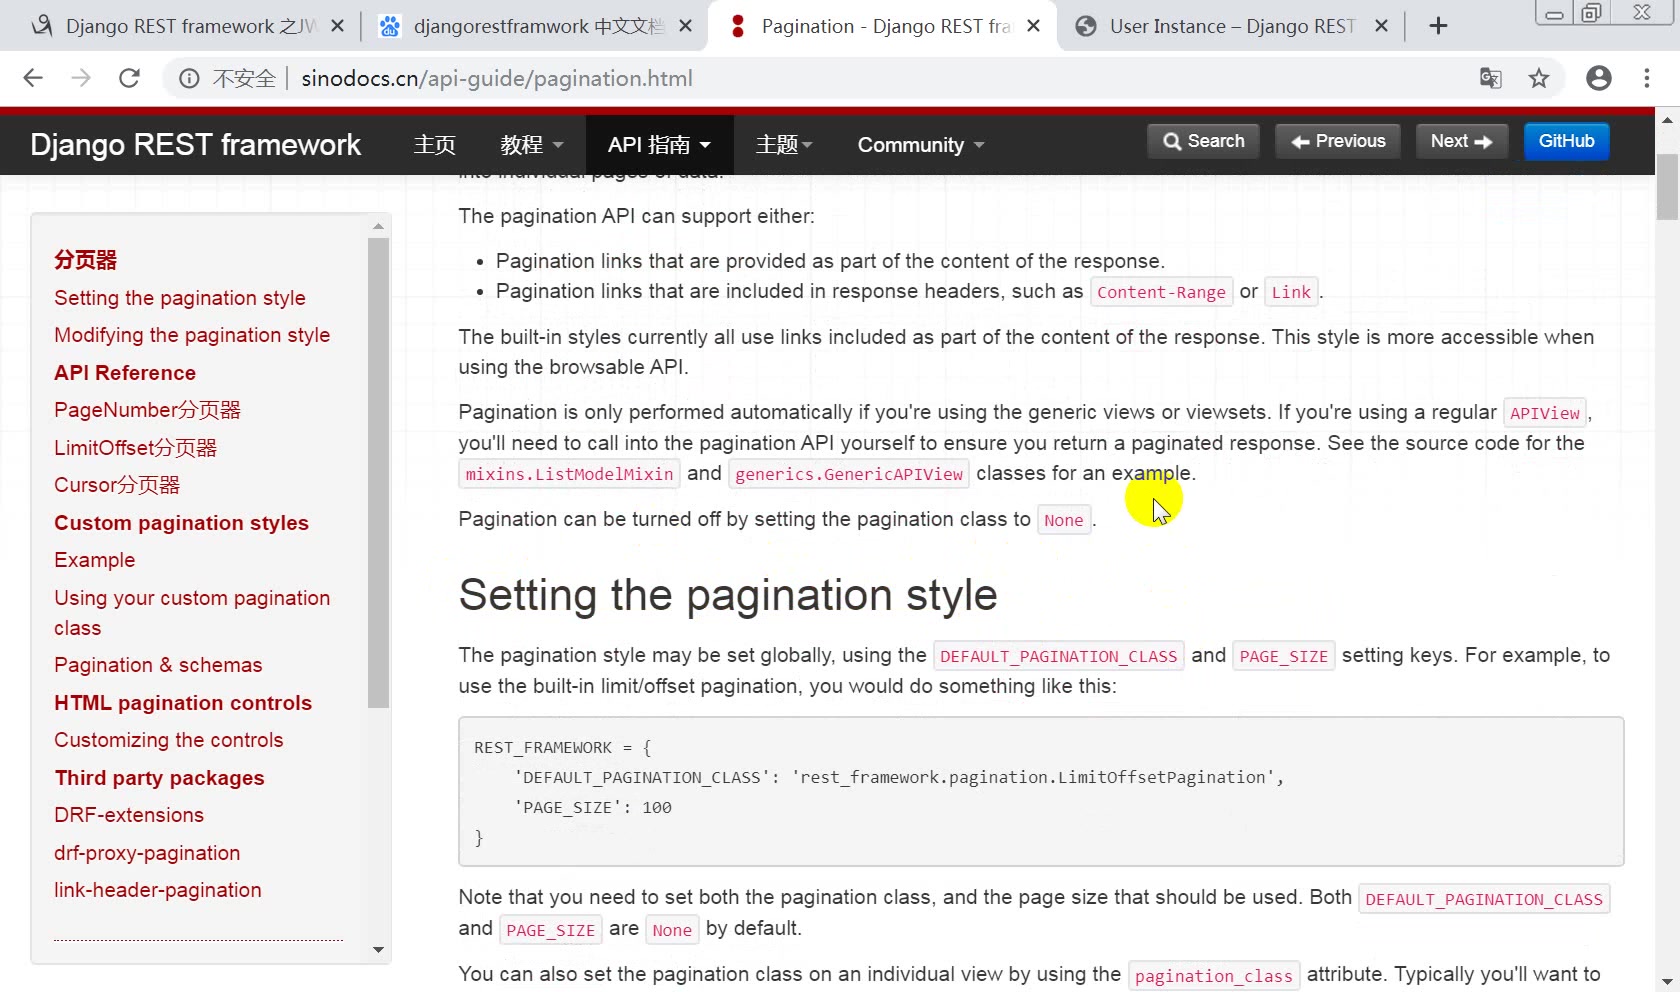1680x992 pixels.
Task: Click the browser forward arrow
Action: tap(81, 78)
